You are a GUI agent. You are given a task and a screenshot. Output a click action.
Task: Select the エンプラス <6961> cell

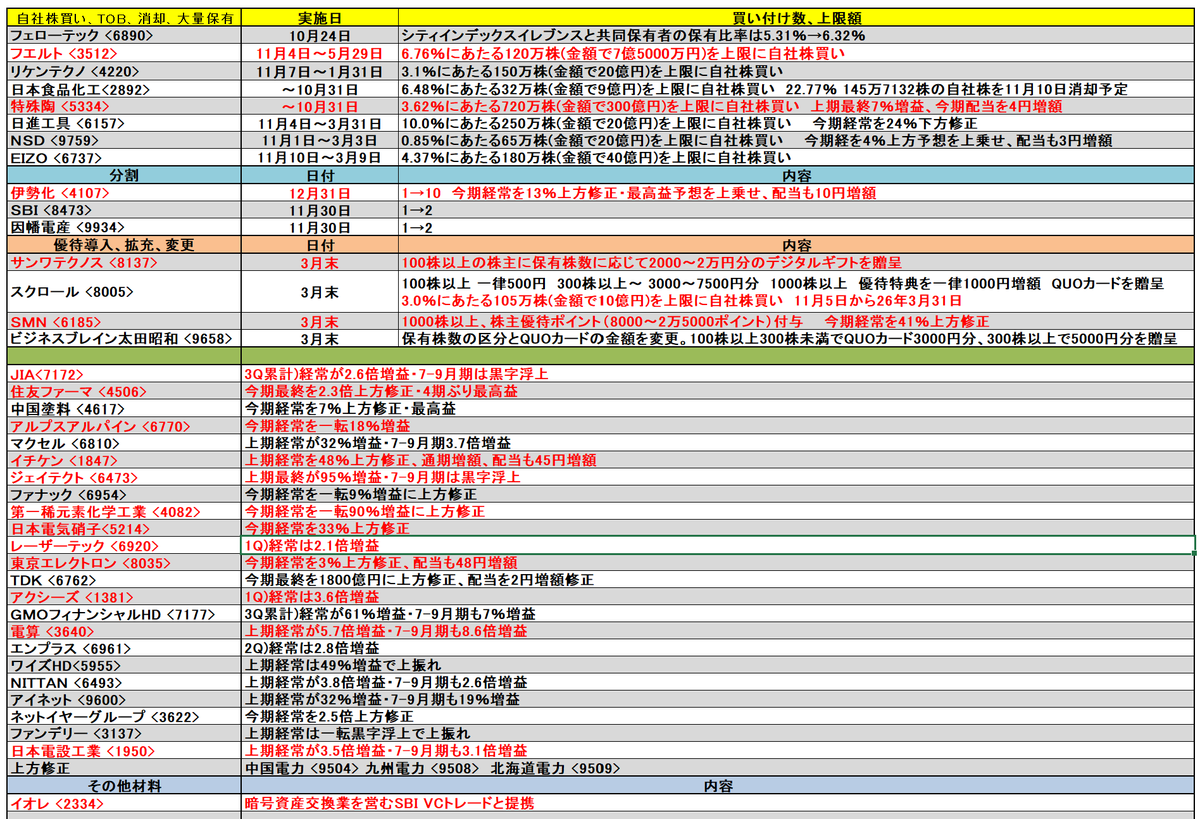(124, 648)
